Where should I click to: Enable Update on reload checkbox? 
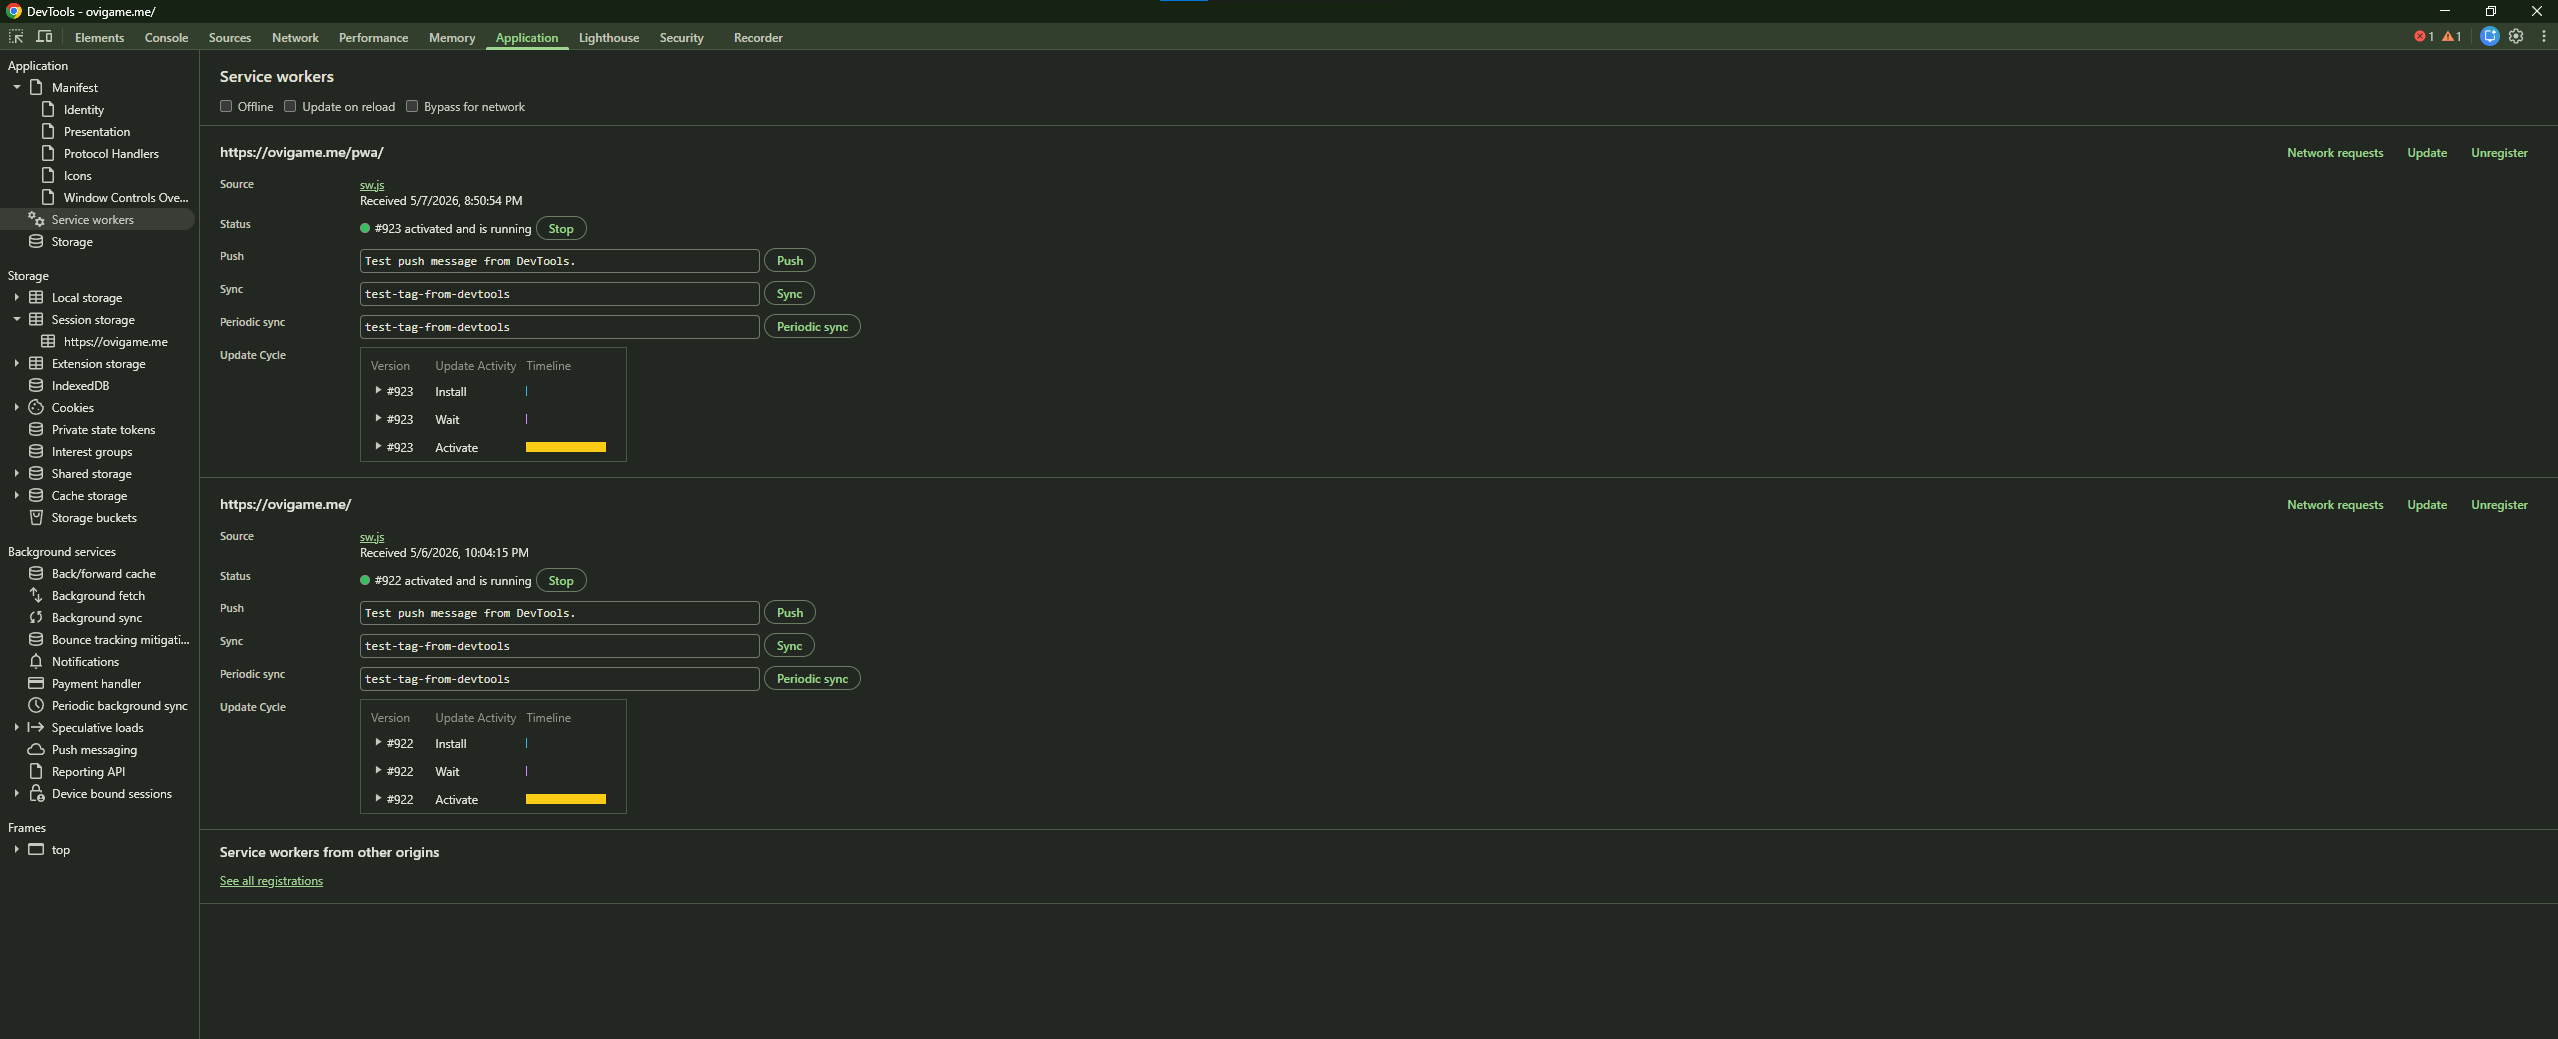pos(290,107)
